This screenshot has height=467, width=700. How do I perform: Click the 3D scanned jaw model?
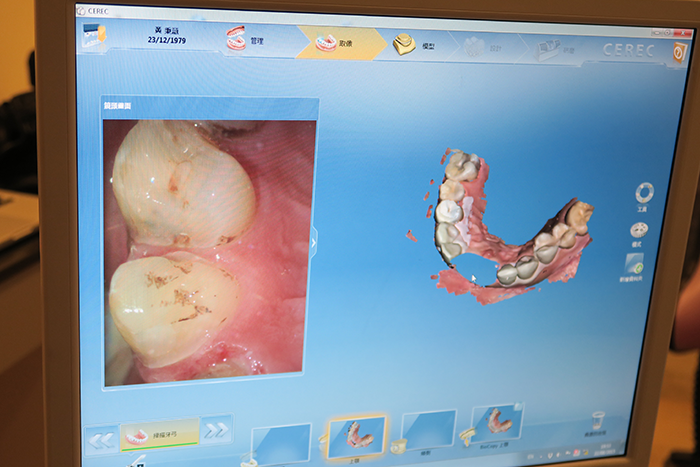point(504,228)
